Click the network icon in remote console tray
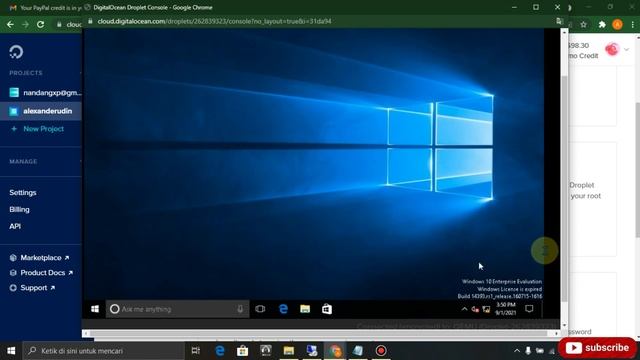The height and width of the screenshot is (360, 640). 486,309
